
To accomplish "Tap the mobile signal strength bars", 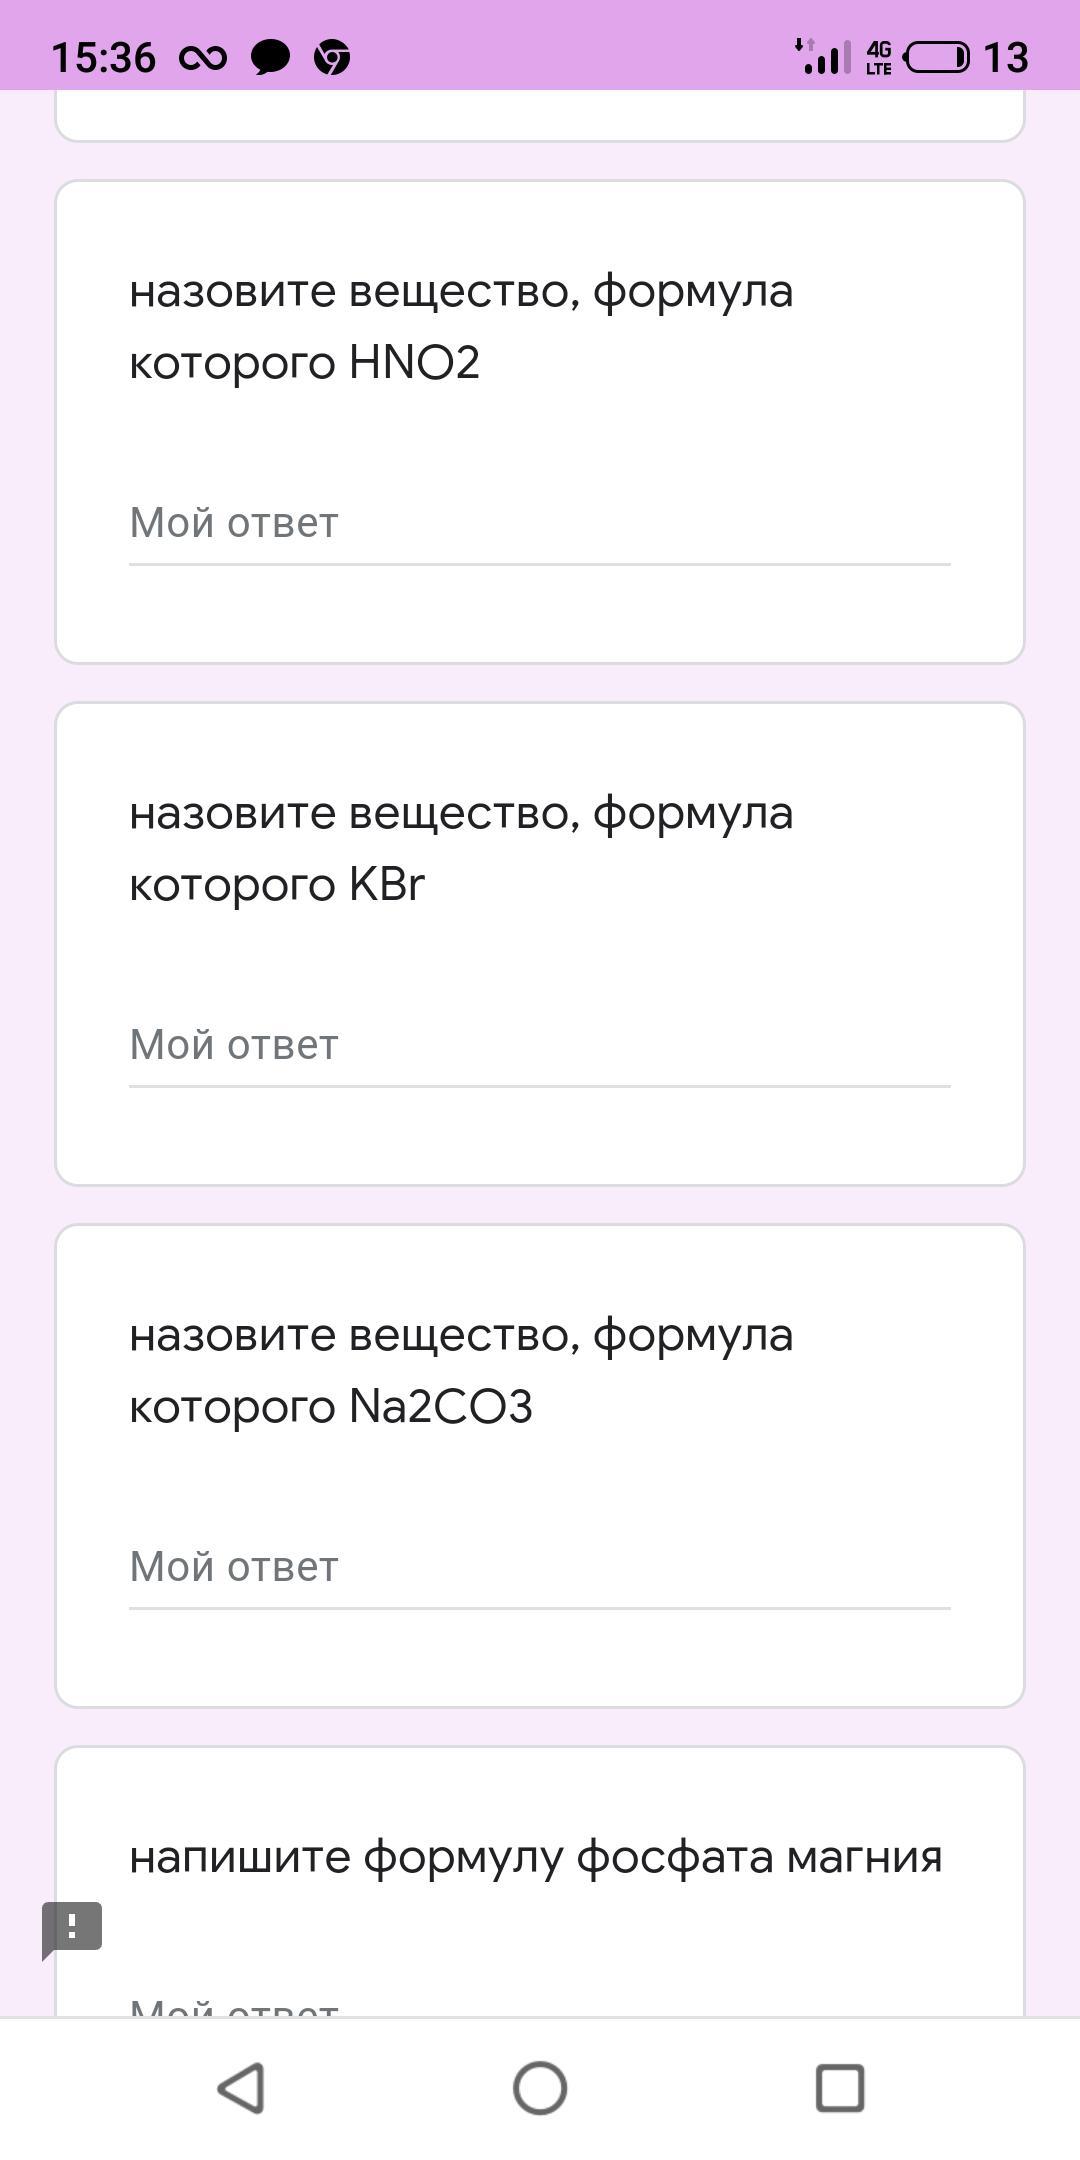I will [x=824, y=57].
